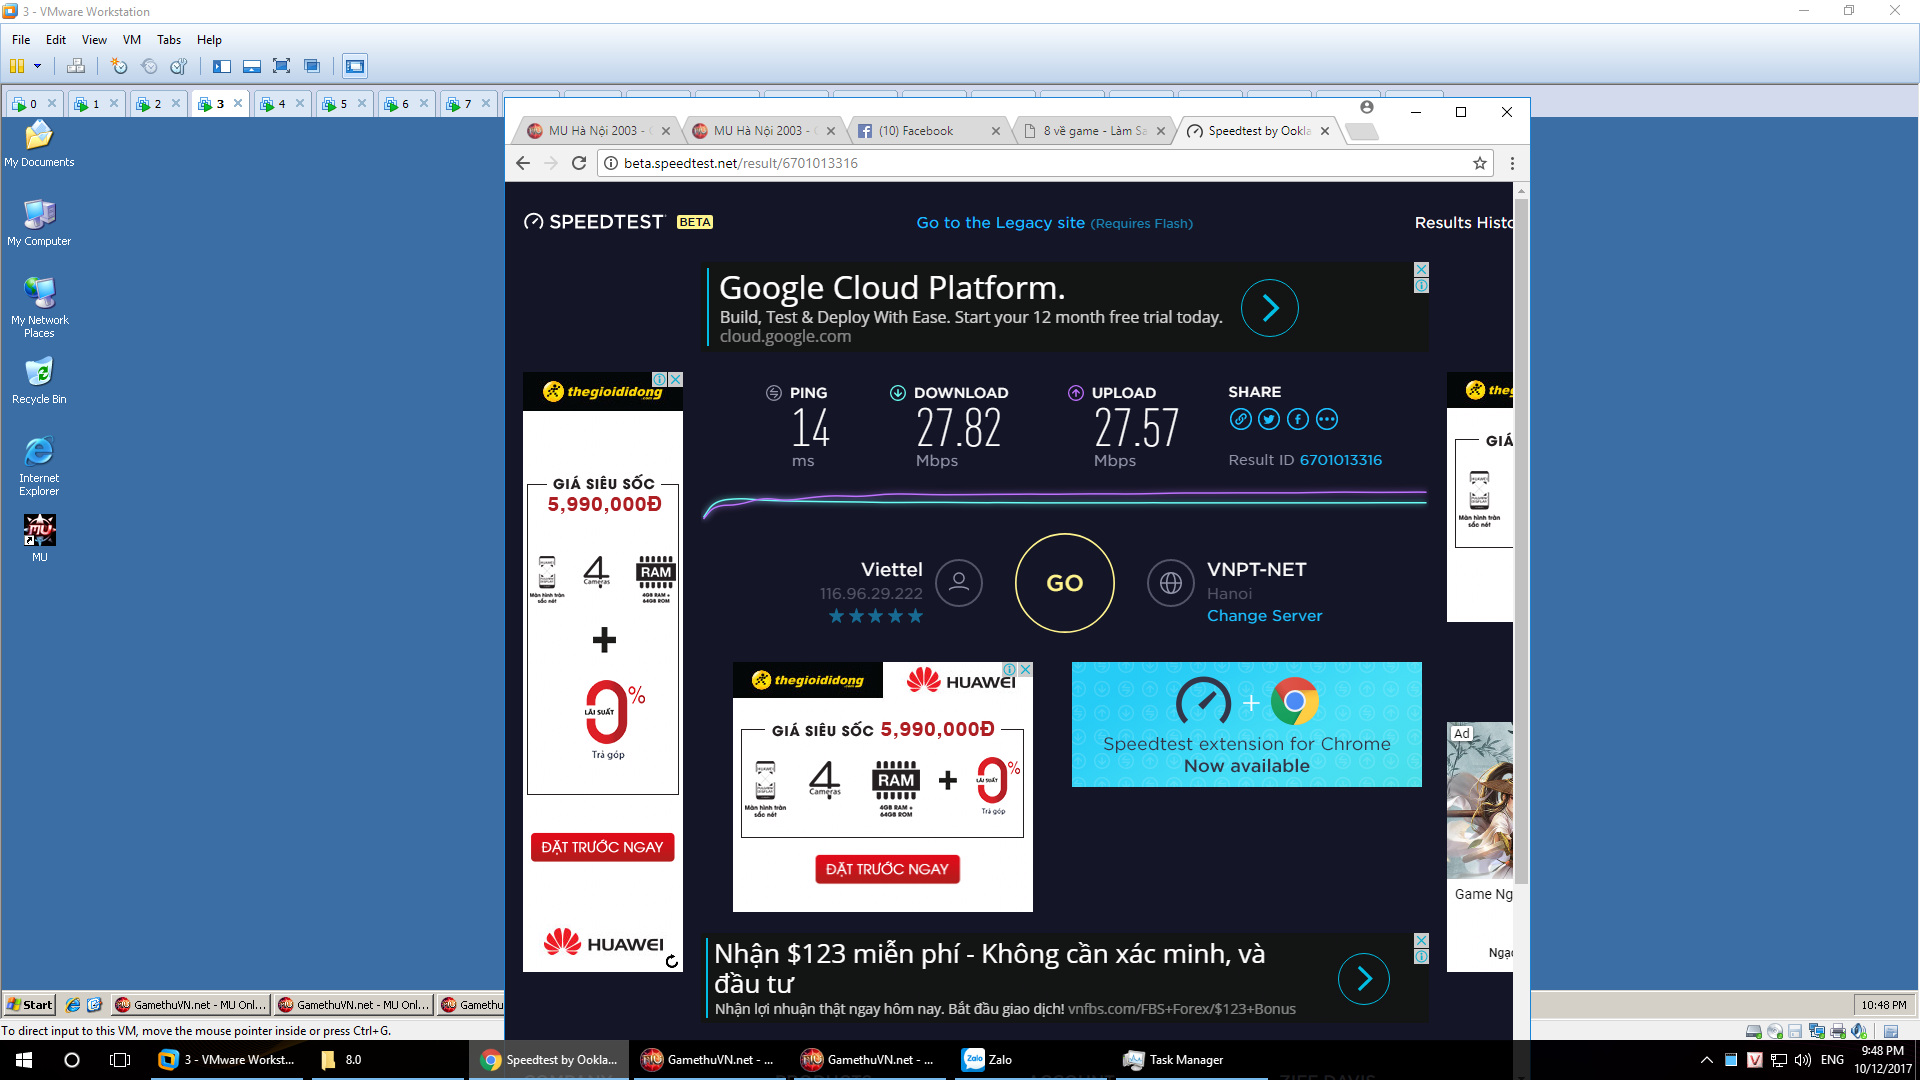Viewport: 1920px width, 1080px height.
Task: Bookmark page with the star icon
Action: [1480, 163]
